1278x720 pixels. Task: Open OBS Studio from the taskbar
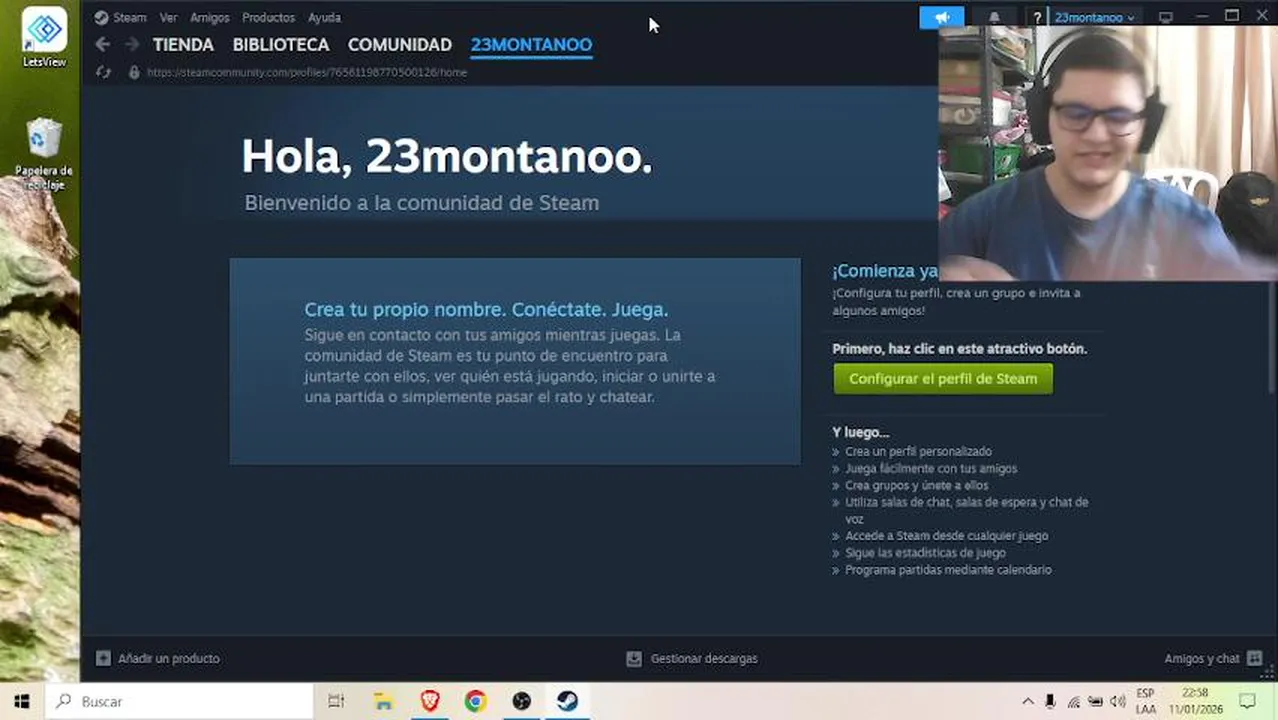(x=521, y=701)
